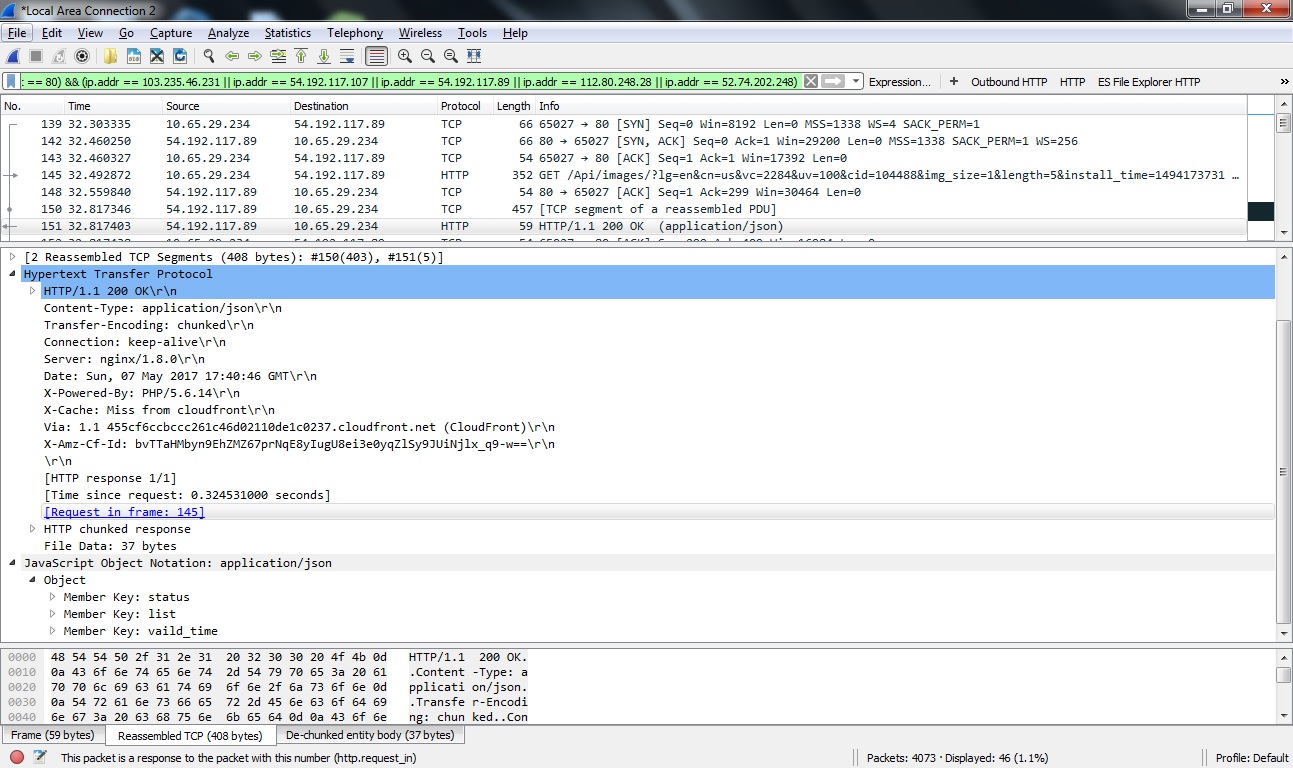Open expert info red circle icon

pos(17,757)
